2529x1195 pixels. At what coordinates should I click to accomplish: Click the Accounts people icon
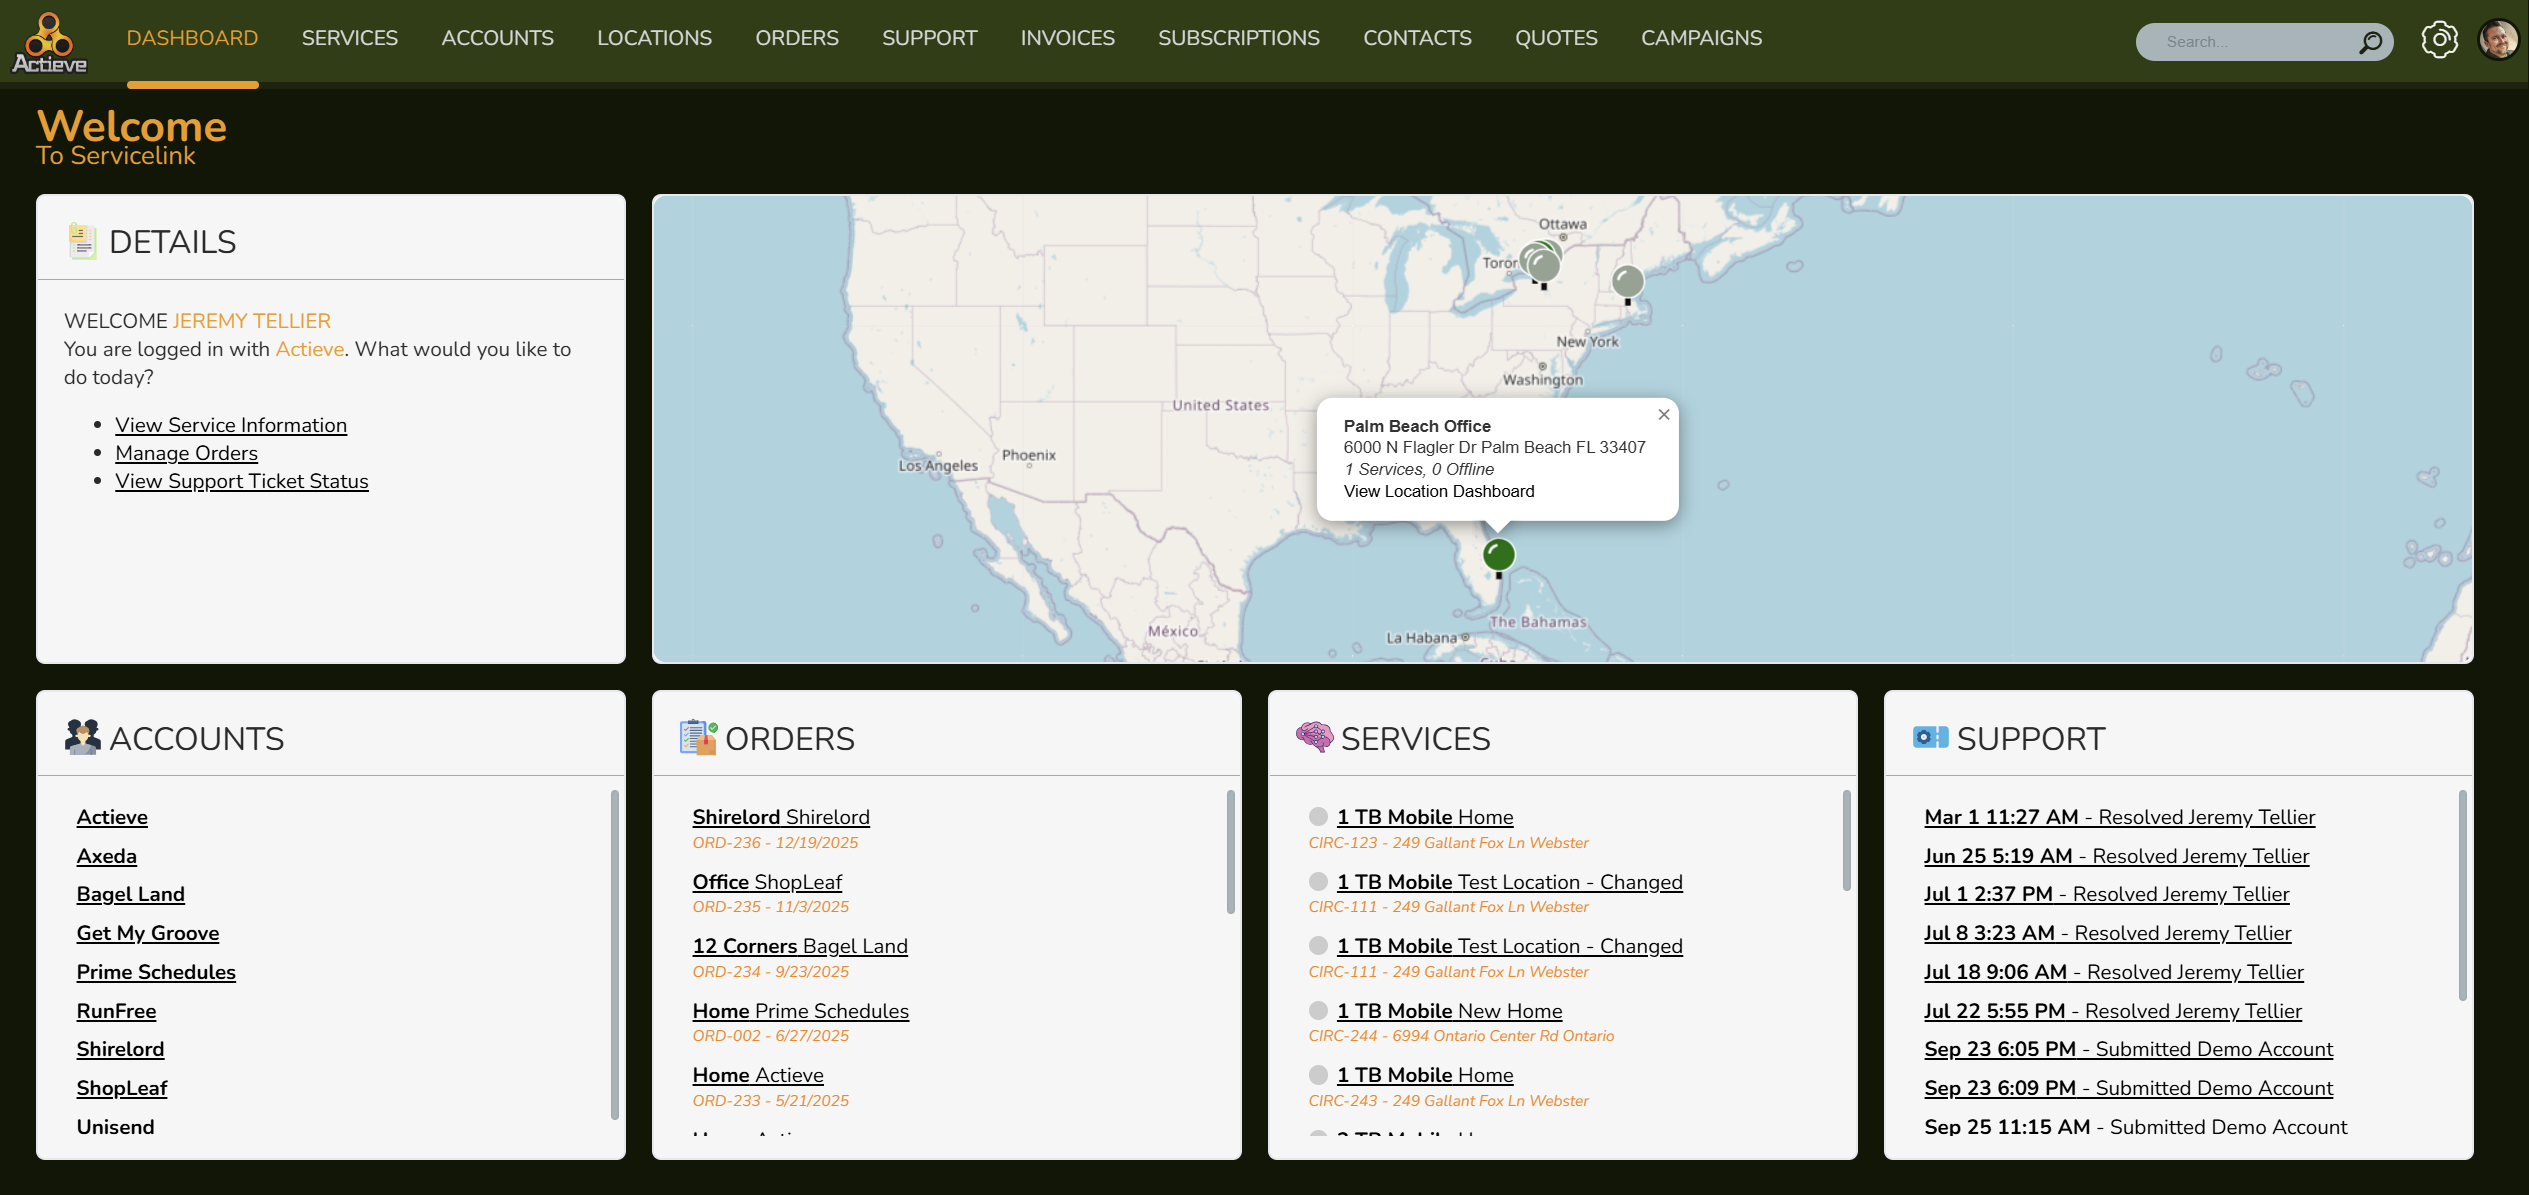pos(82,737)
